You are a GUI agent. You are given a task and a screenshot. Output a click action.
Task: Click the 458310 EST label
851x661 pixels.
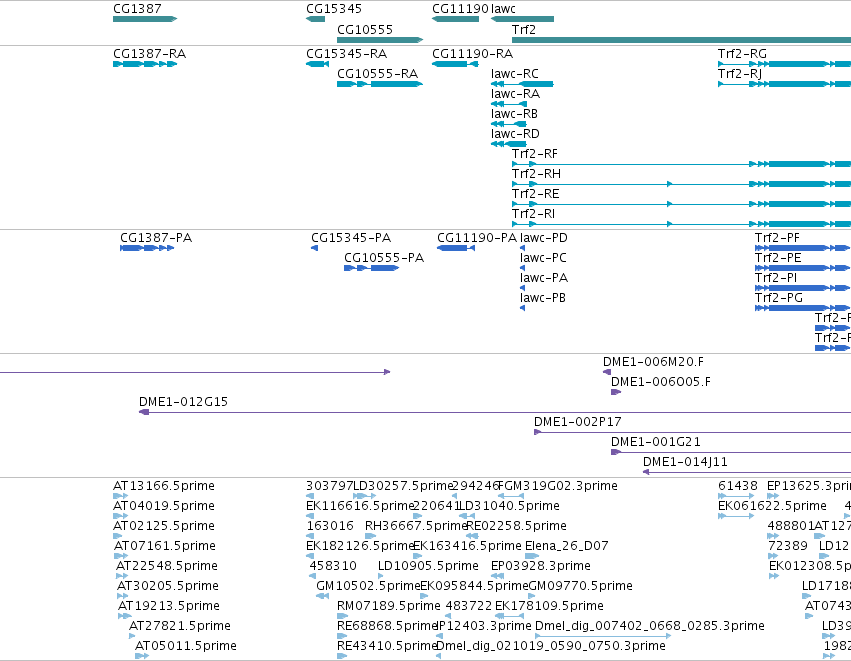(333, 566)
